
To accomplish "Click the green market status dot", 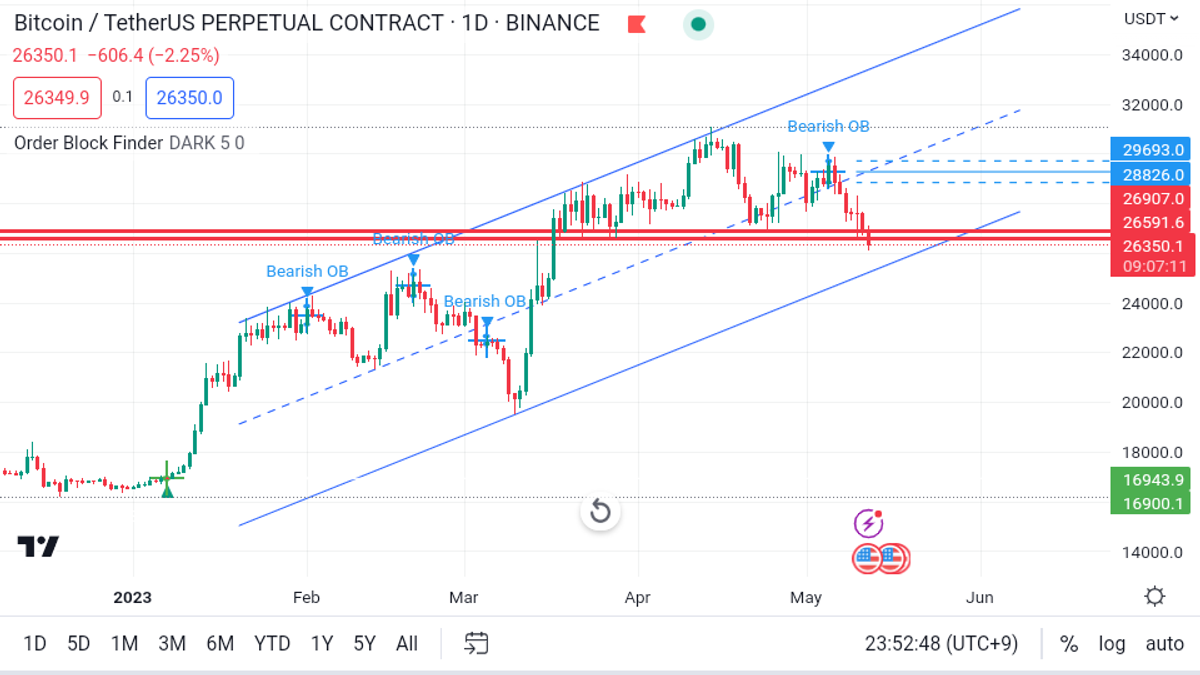I will pos(698,25).
